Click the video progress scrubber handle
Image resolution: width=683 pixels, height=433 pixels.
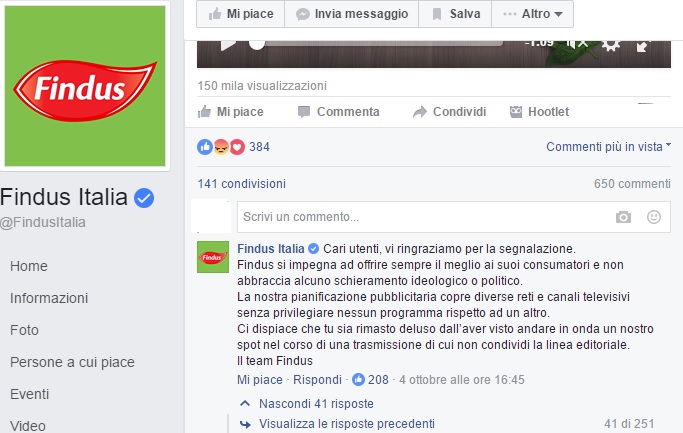(257, 44)
